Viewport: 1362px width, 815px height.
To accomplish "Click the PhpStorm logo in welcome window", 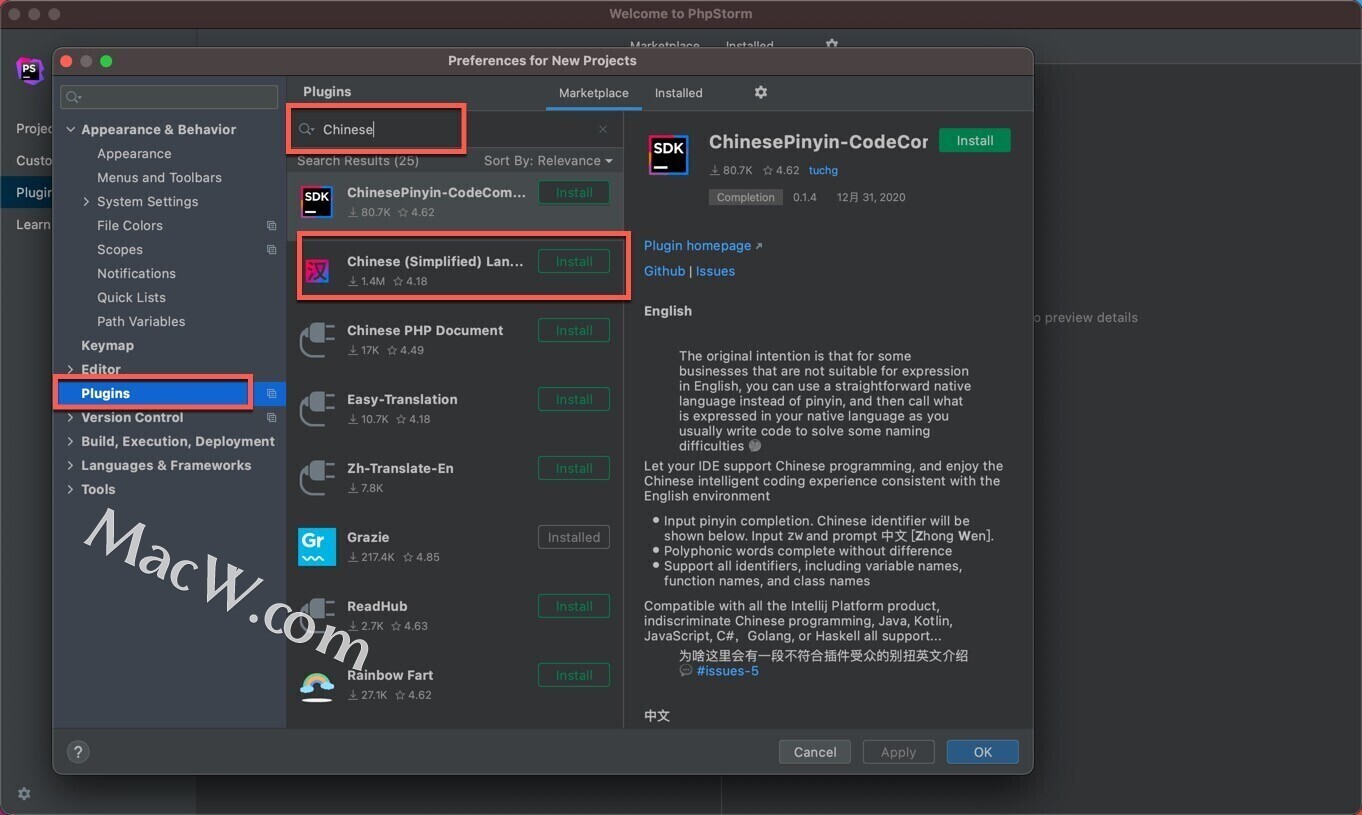I will (x=29, y=70).
